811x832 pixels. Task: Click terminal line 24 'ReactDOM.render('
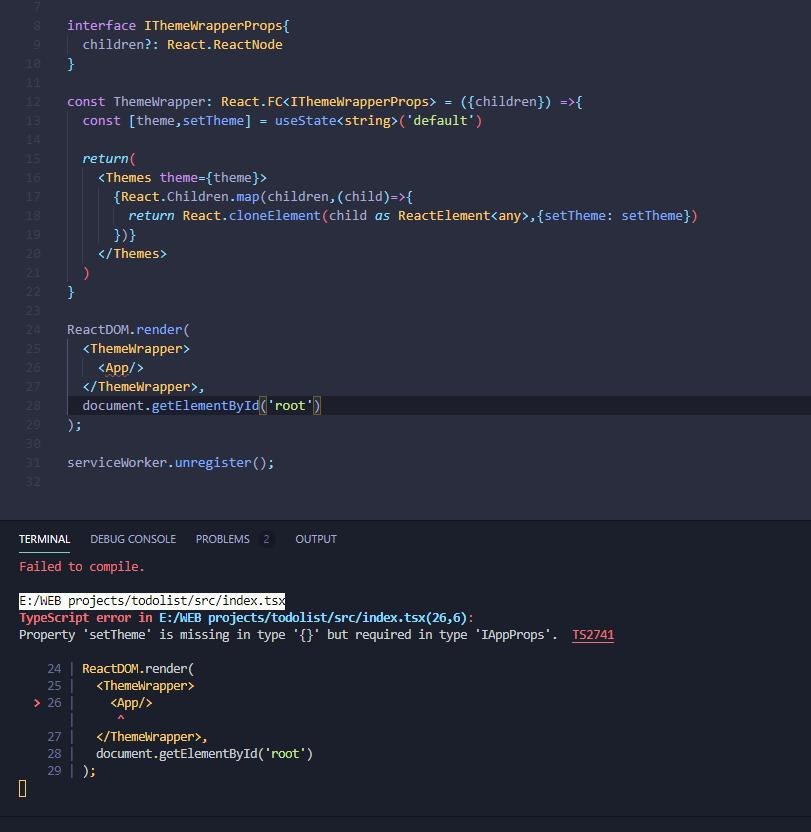point(138,669)
